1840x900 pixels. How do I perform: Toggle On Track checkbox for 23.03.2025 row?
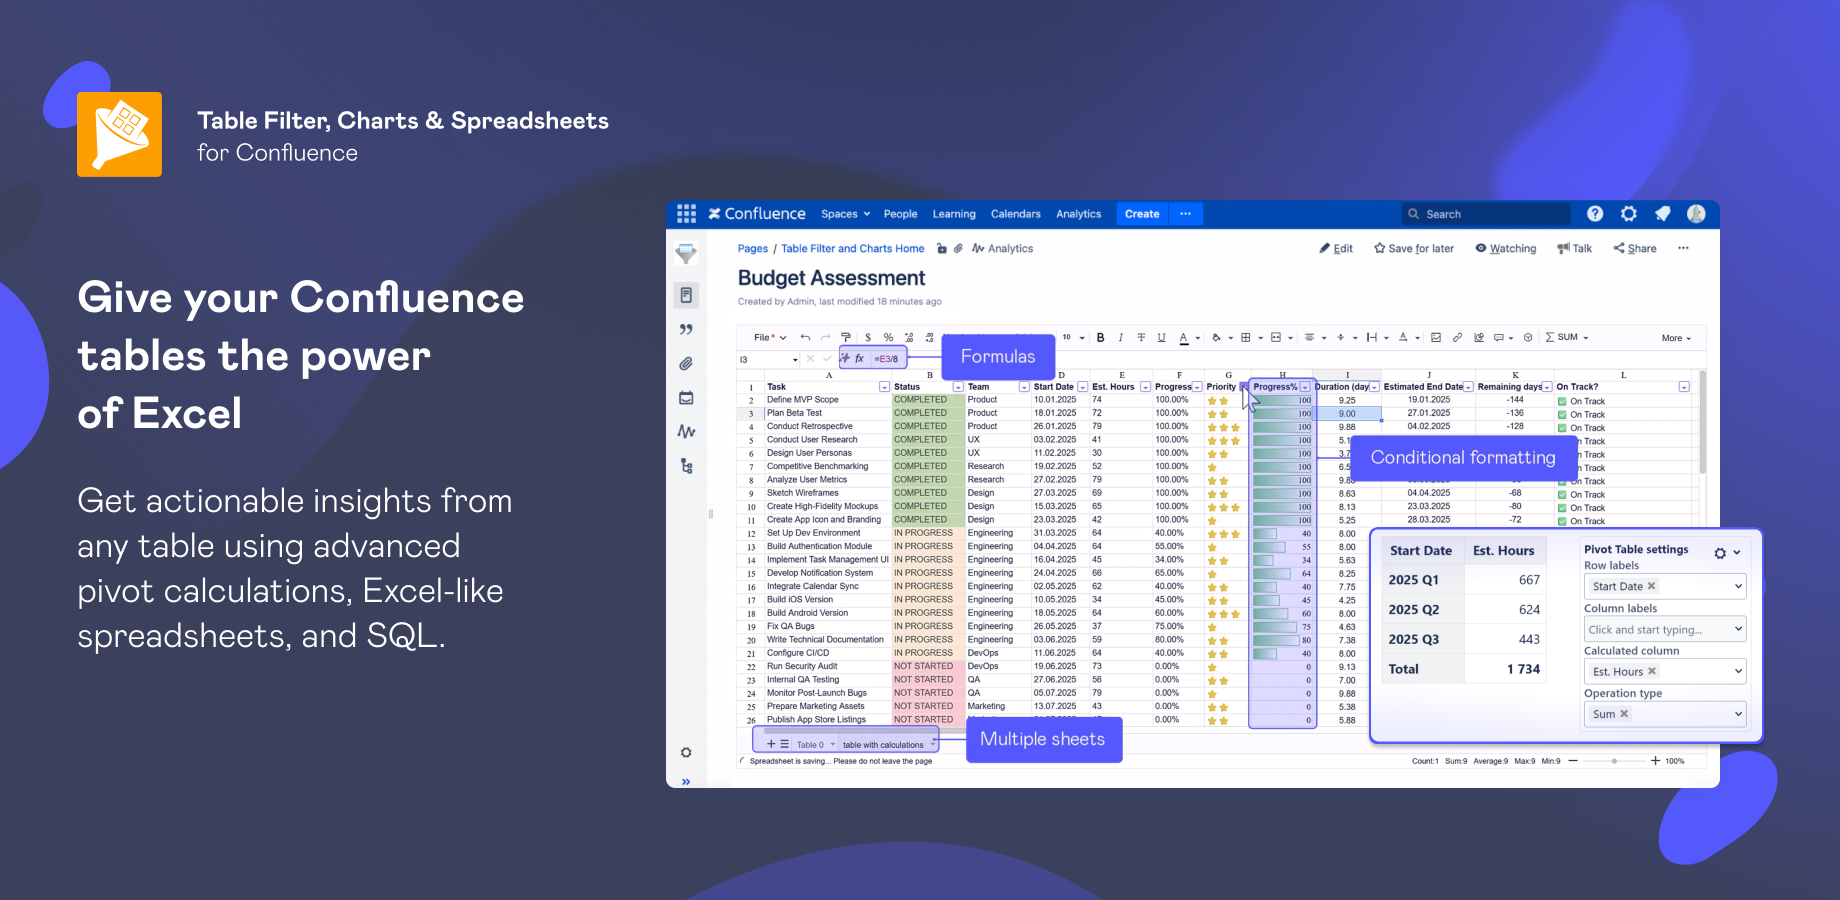1562,508
